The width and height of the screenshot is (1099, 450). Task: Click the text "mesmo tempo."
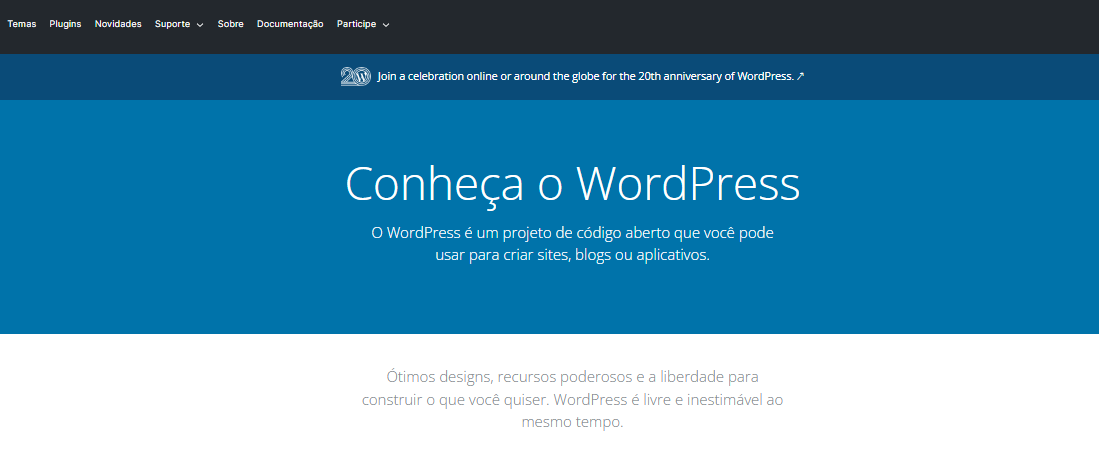572,423
